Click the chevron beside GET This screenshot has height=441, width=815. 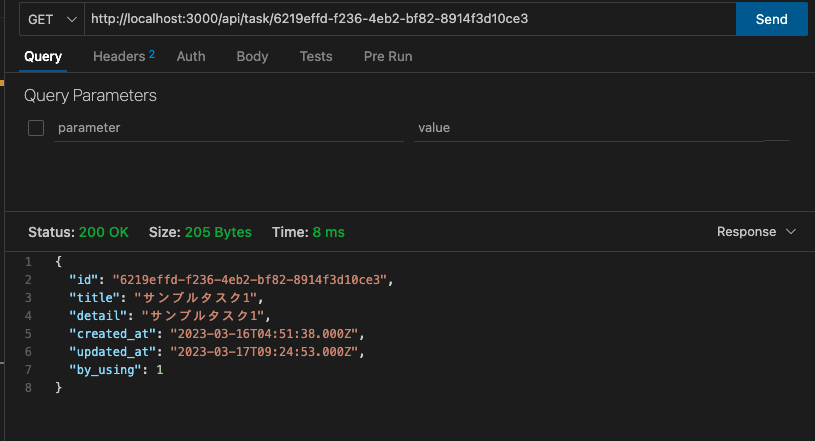(72, 20)
